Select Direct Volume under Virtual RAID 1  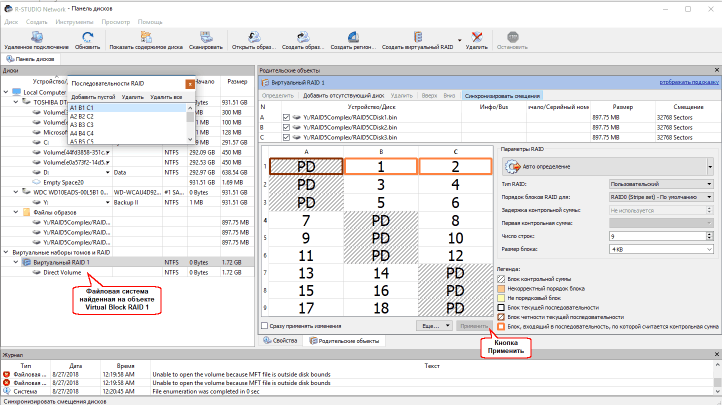coord(62,272)
